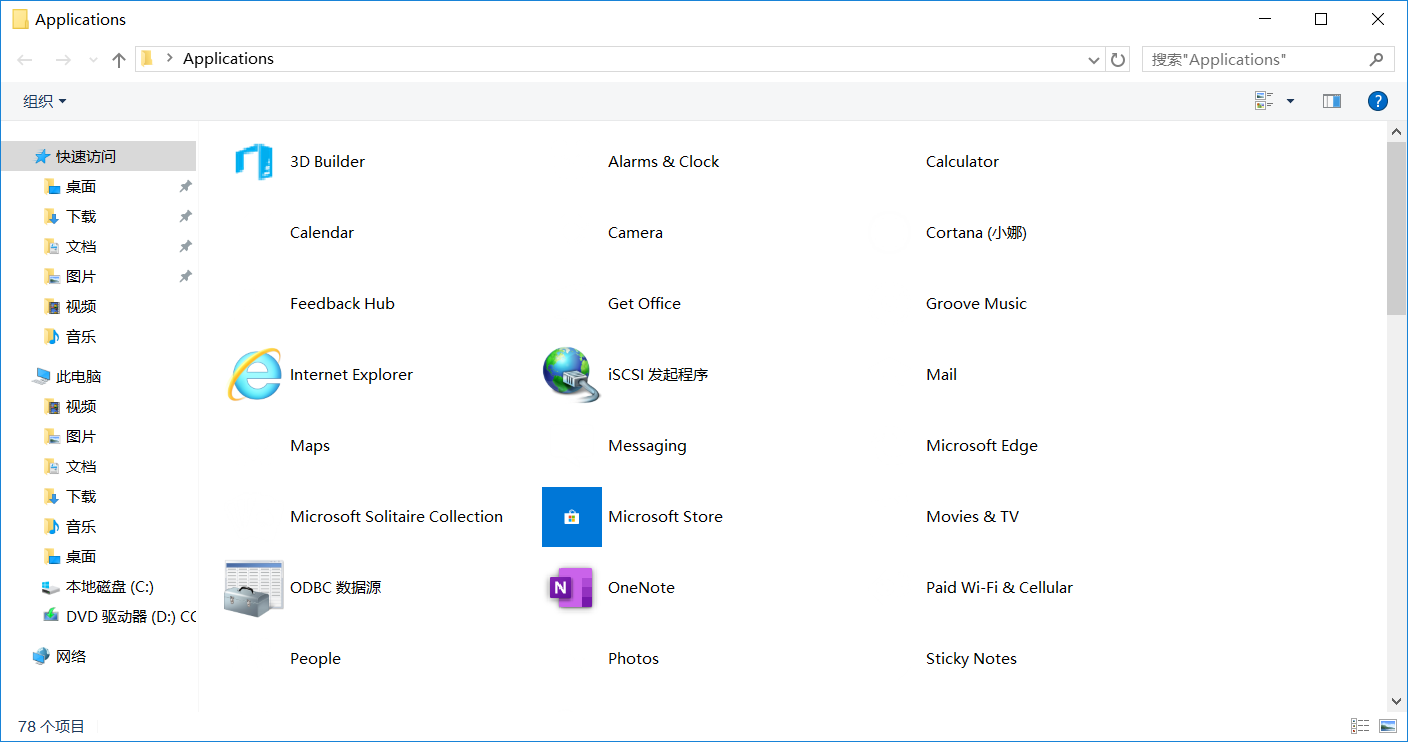Screen dimensions: 1408x742
Task: Select the Photos item
Action: (633, 659)
